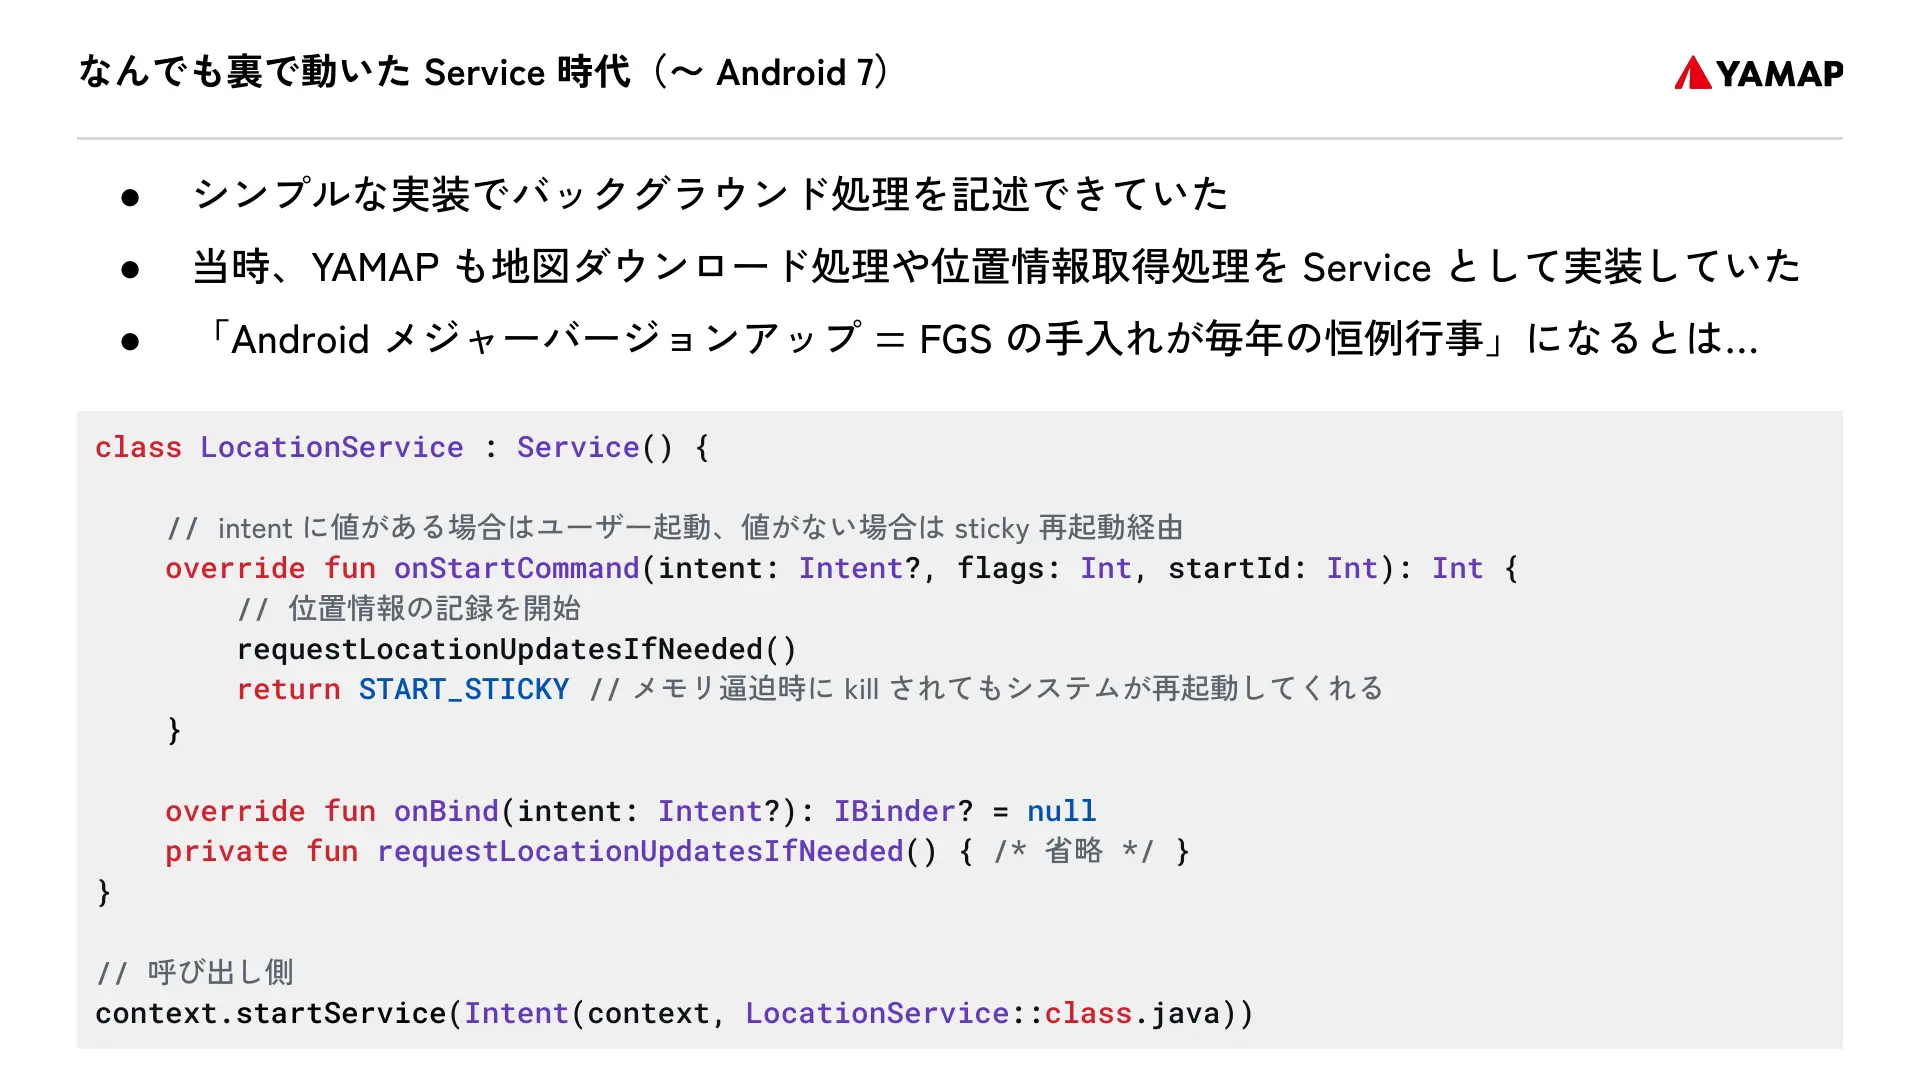
Task: Select the 'START_STICKY' constant
Action: click(464, 689)
